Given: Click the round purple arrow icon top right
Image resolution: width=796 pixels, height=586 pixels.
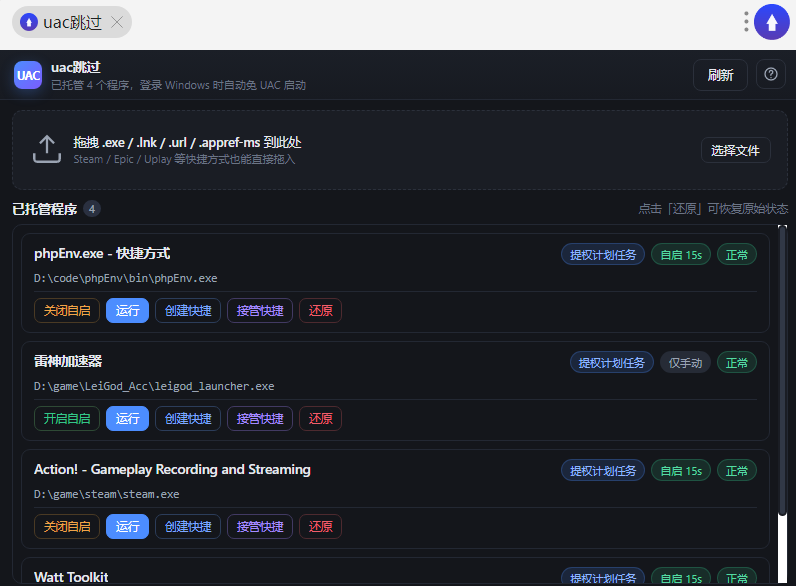Looking at the screenshot, I should click(x=772, y=22).
